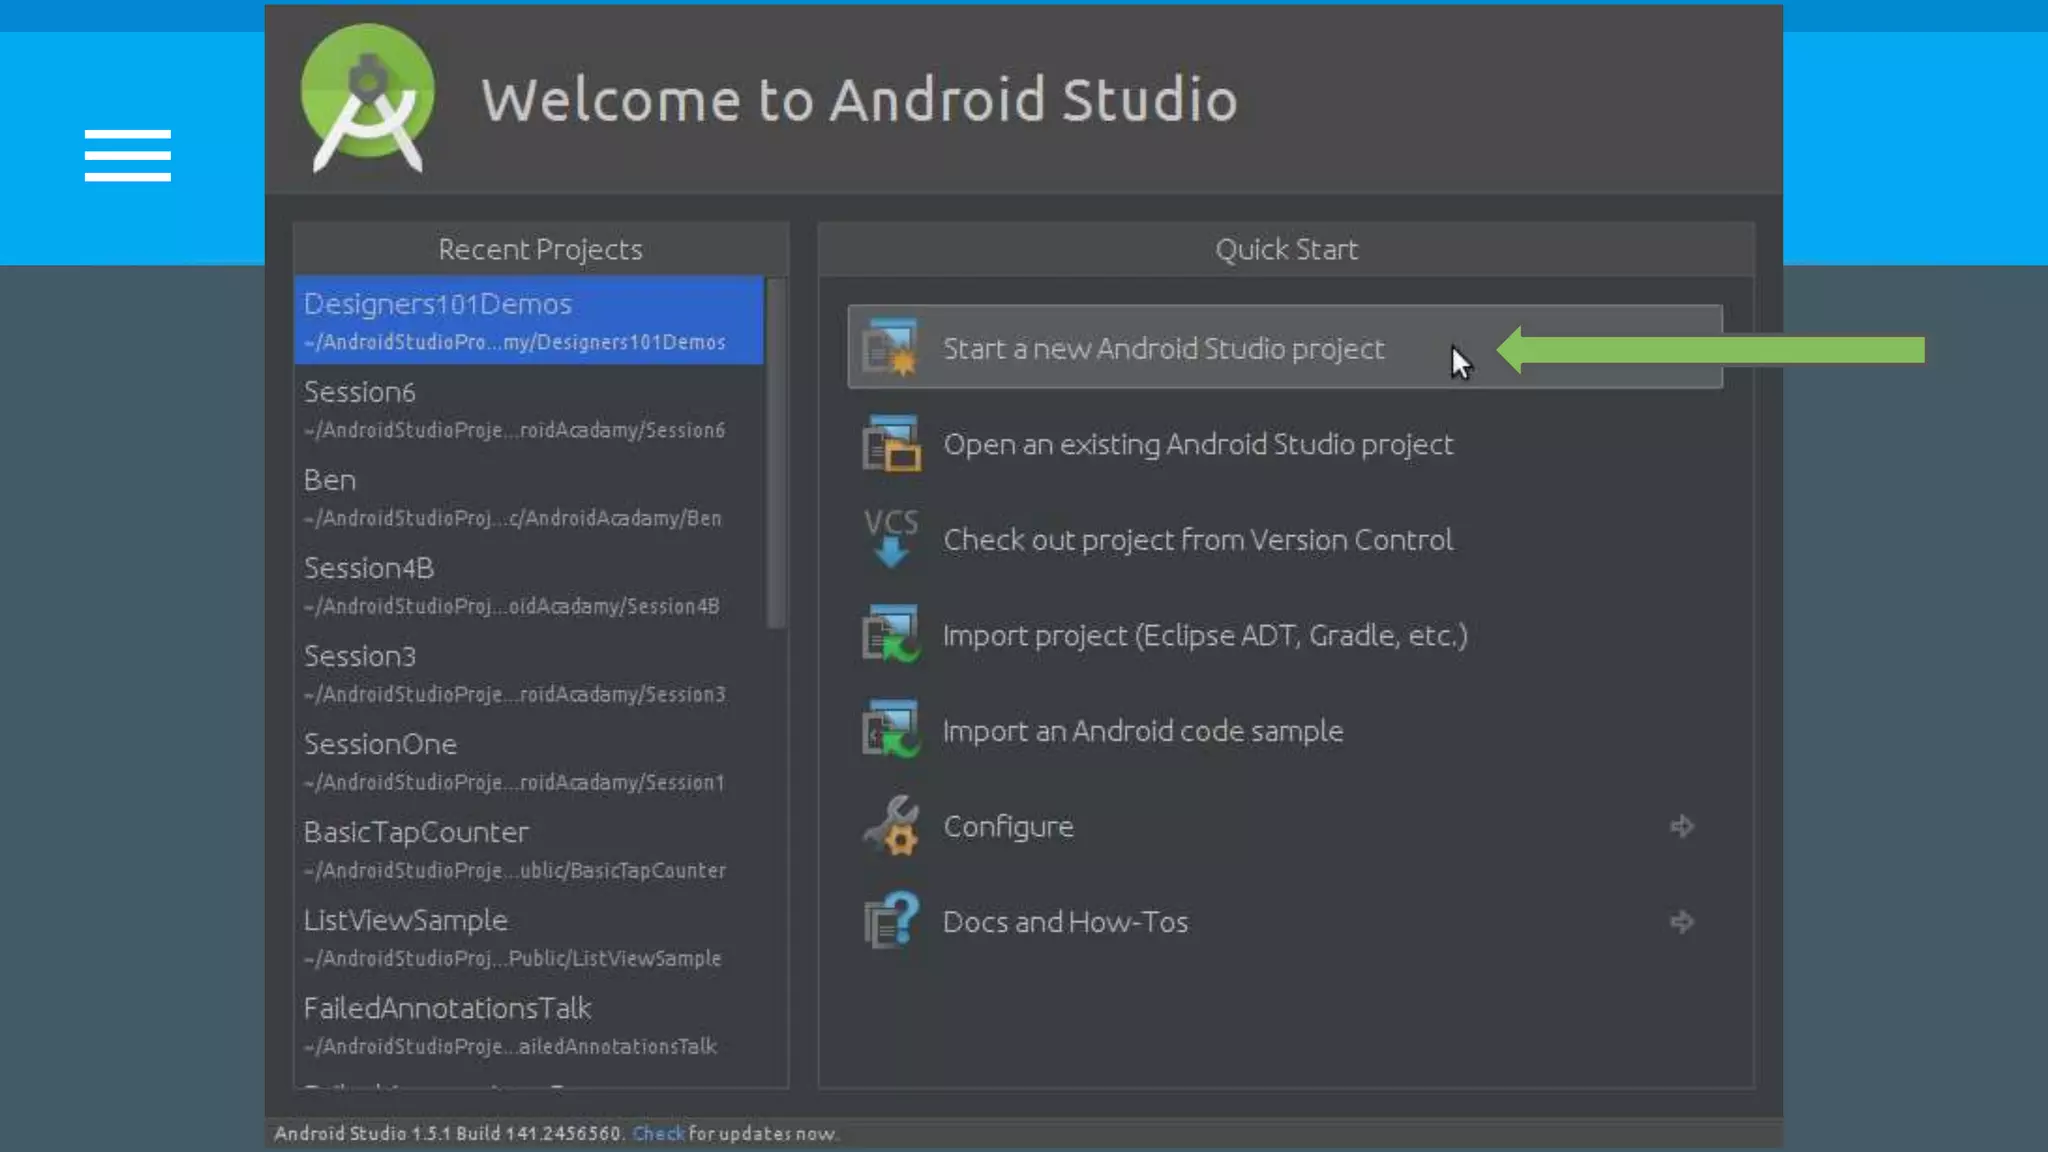
Task: Check out project from Version Control
Action: (x=1285, y=539)
